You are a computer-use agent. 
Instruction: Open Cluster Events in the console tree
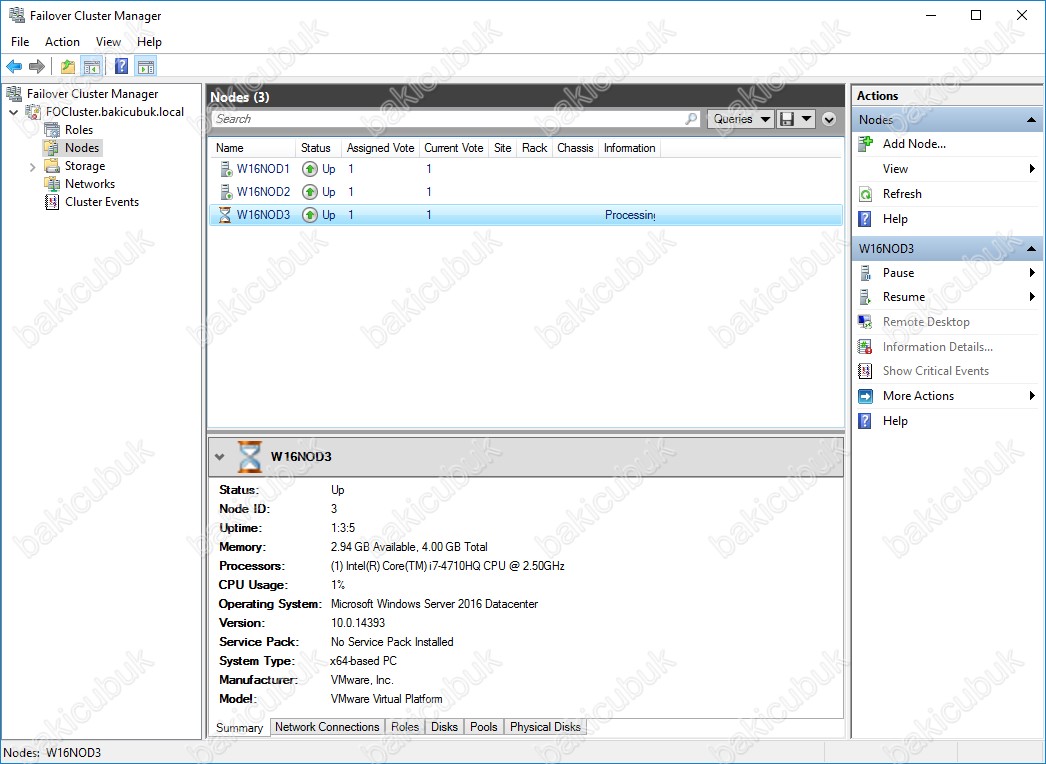pyautogui.click(x=101, y=202)
